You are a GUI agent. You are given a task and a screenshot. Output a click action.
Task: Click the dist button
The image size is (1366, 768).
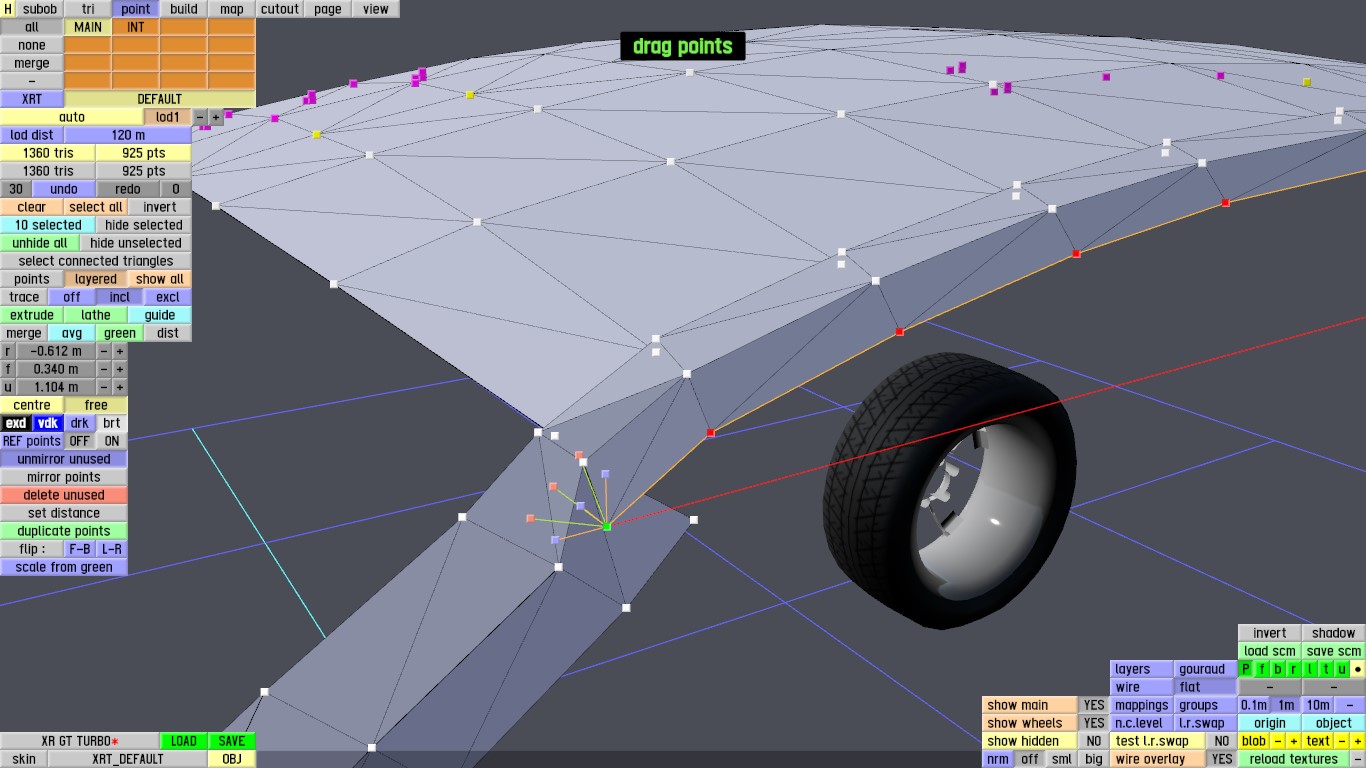point(168,333)
